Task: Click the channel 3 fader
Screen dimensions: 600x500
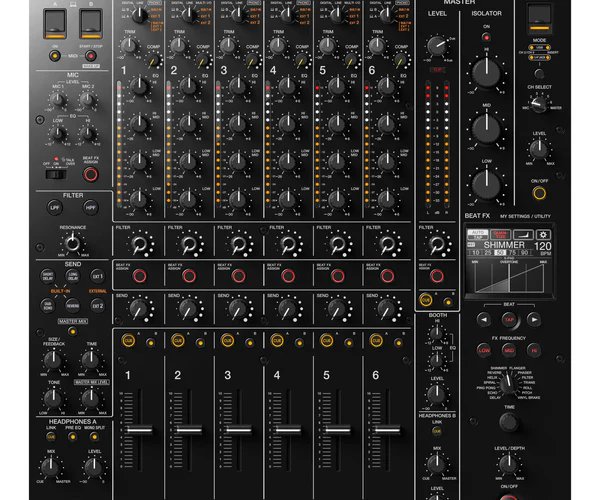Action: click(239, 430)
